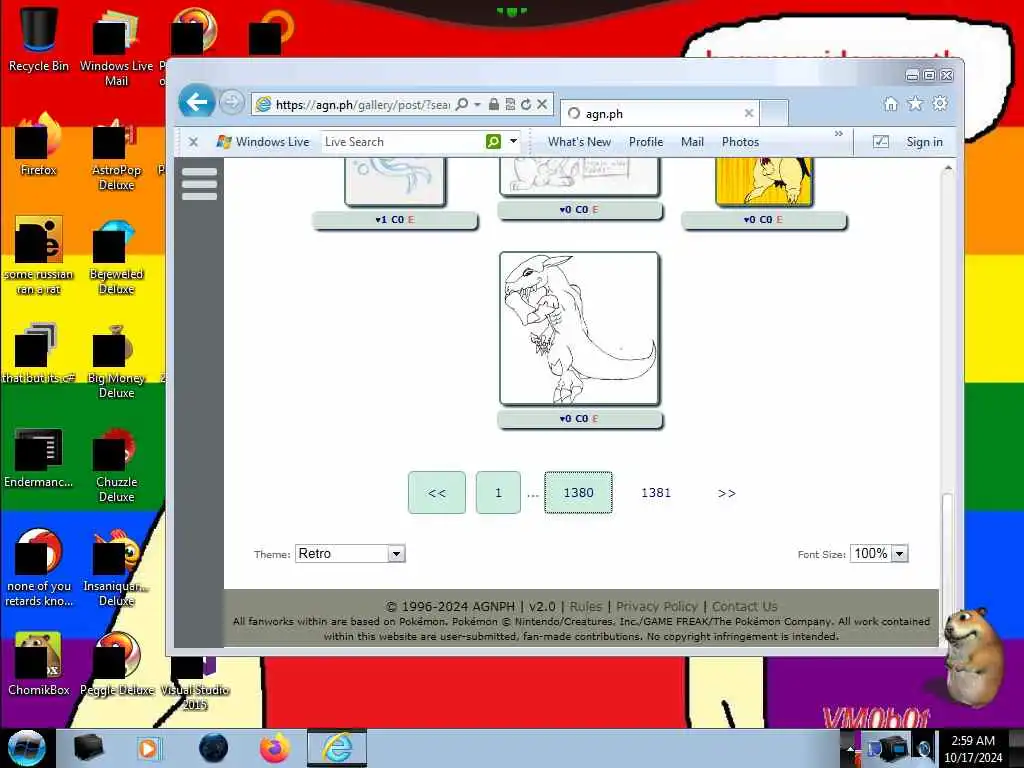Open the Contact Us footer link
Screen dimensions: 1024x768
pyautogui.click(x=744, y=606)
